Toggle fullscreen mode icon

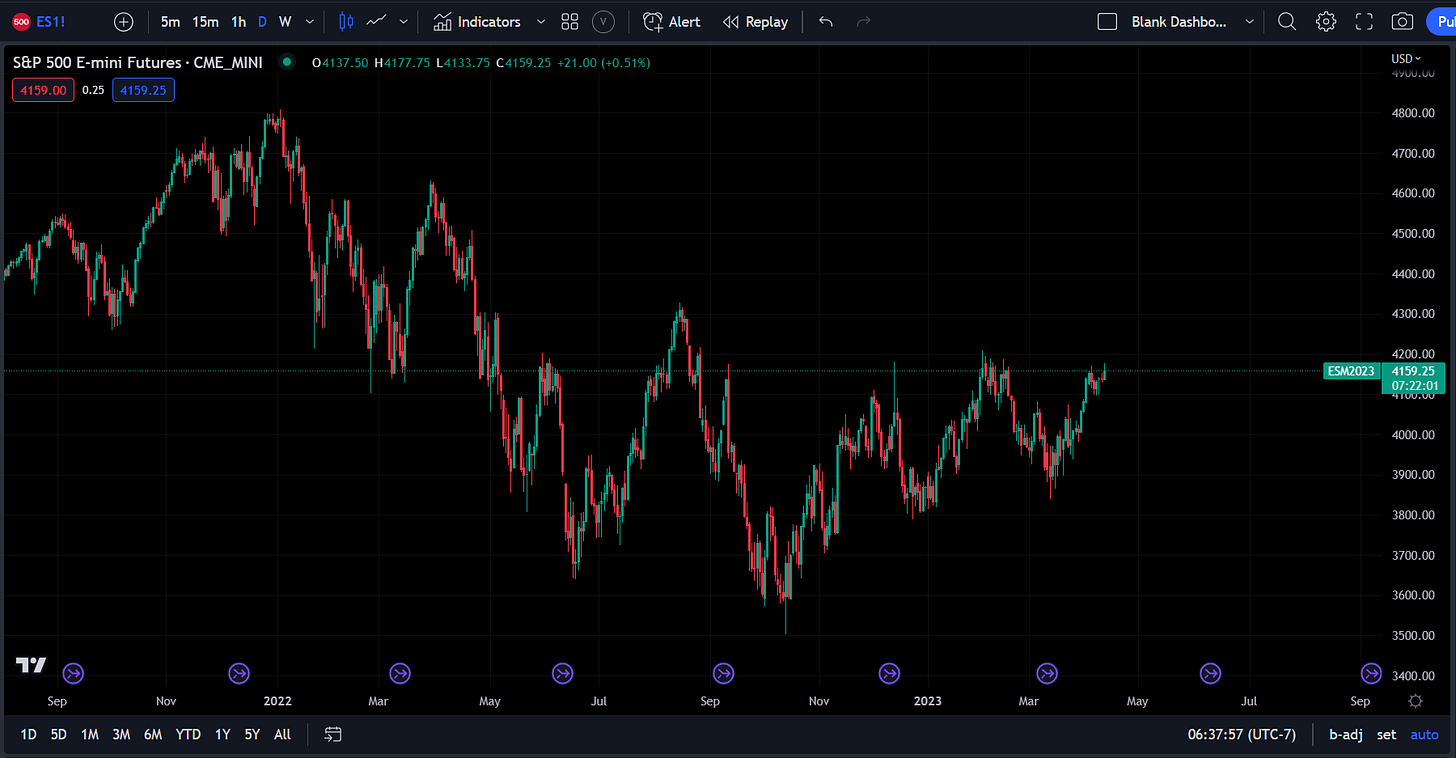coord(1364,21)
